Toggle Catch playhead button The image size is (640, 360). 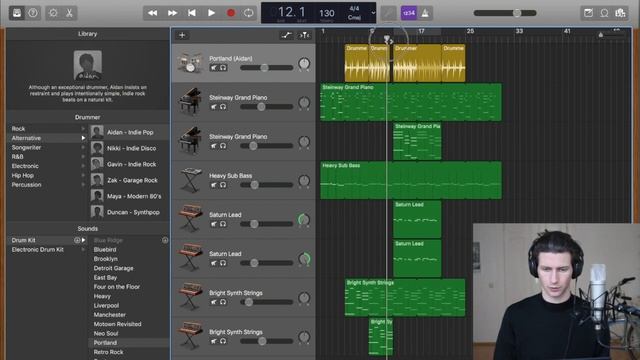pyautogui.click(x=304, y=35)
